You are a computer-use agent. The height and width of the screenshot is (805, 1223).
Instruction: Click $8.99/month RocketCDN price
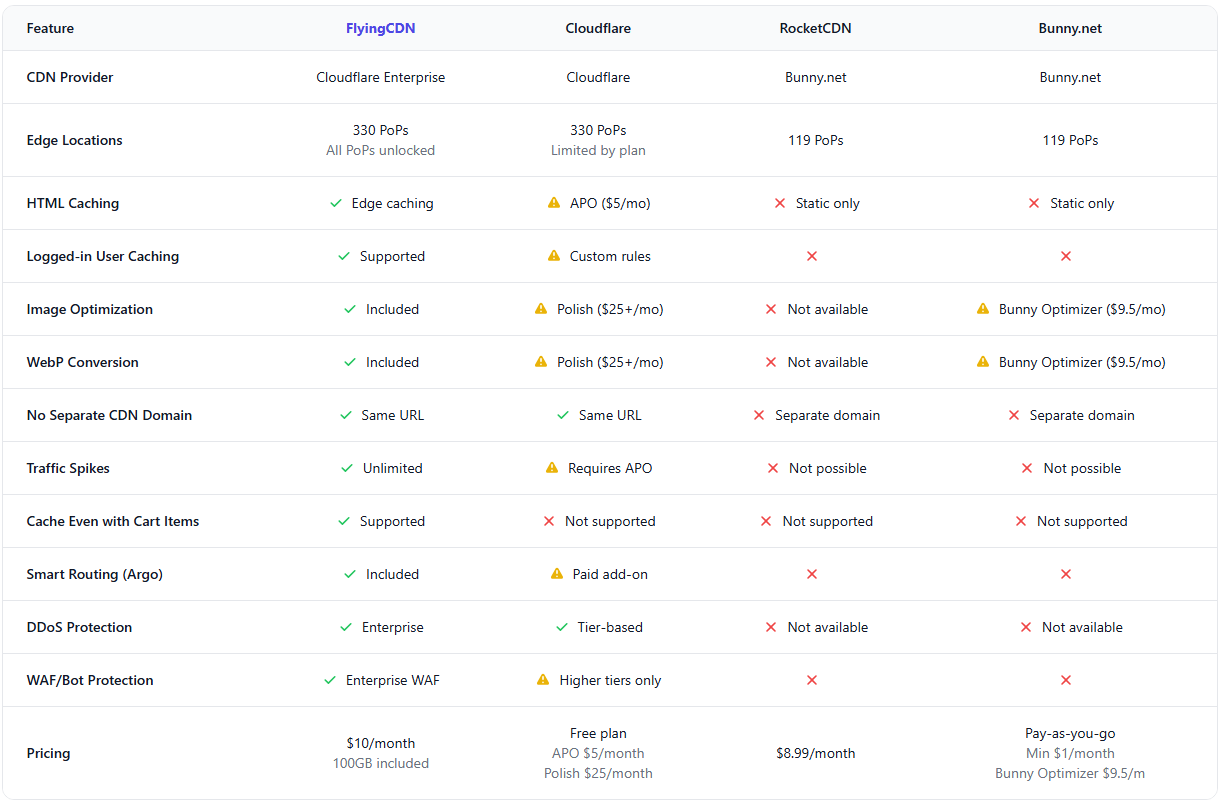(x=816, y=753)
